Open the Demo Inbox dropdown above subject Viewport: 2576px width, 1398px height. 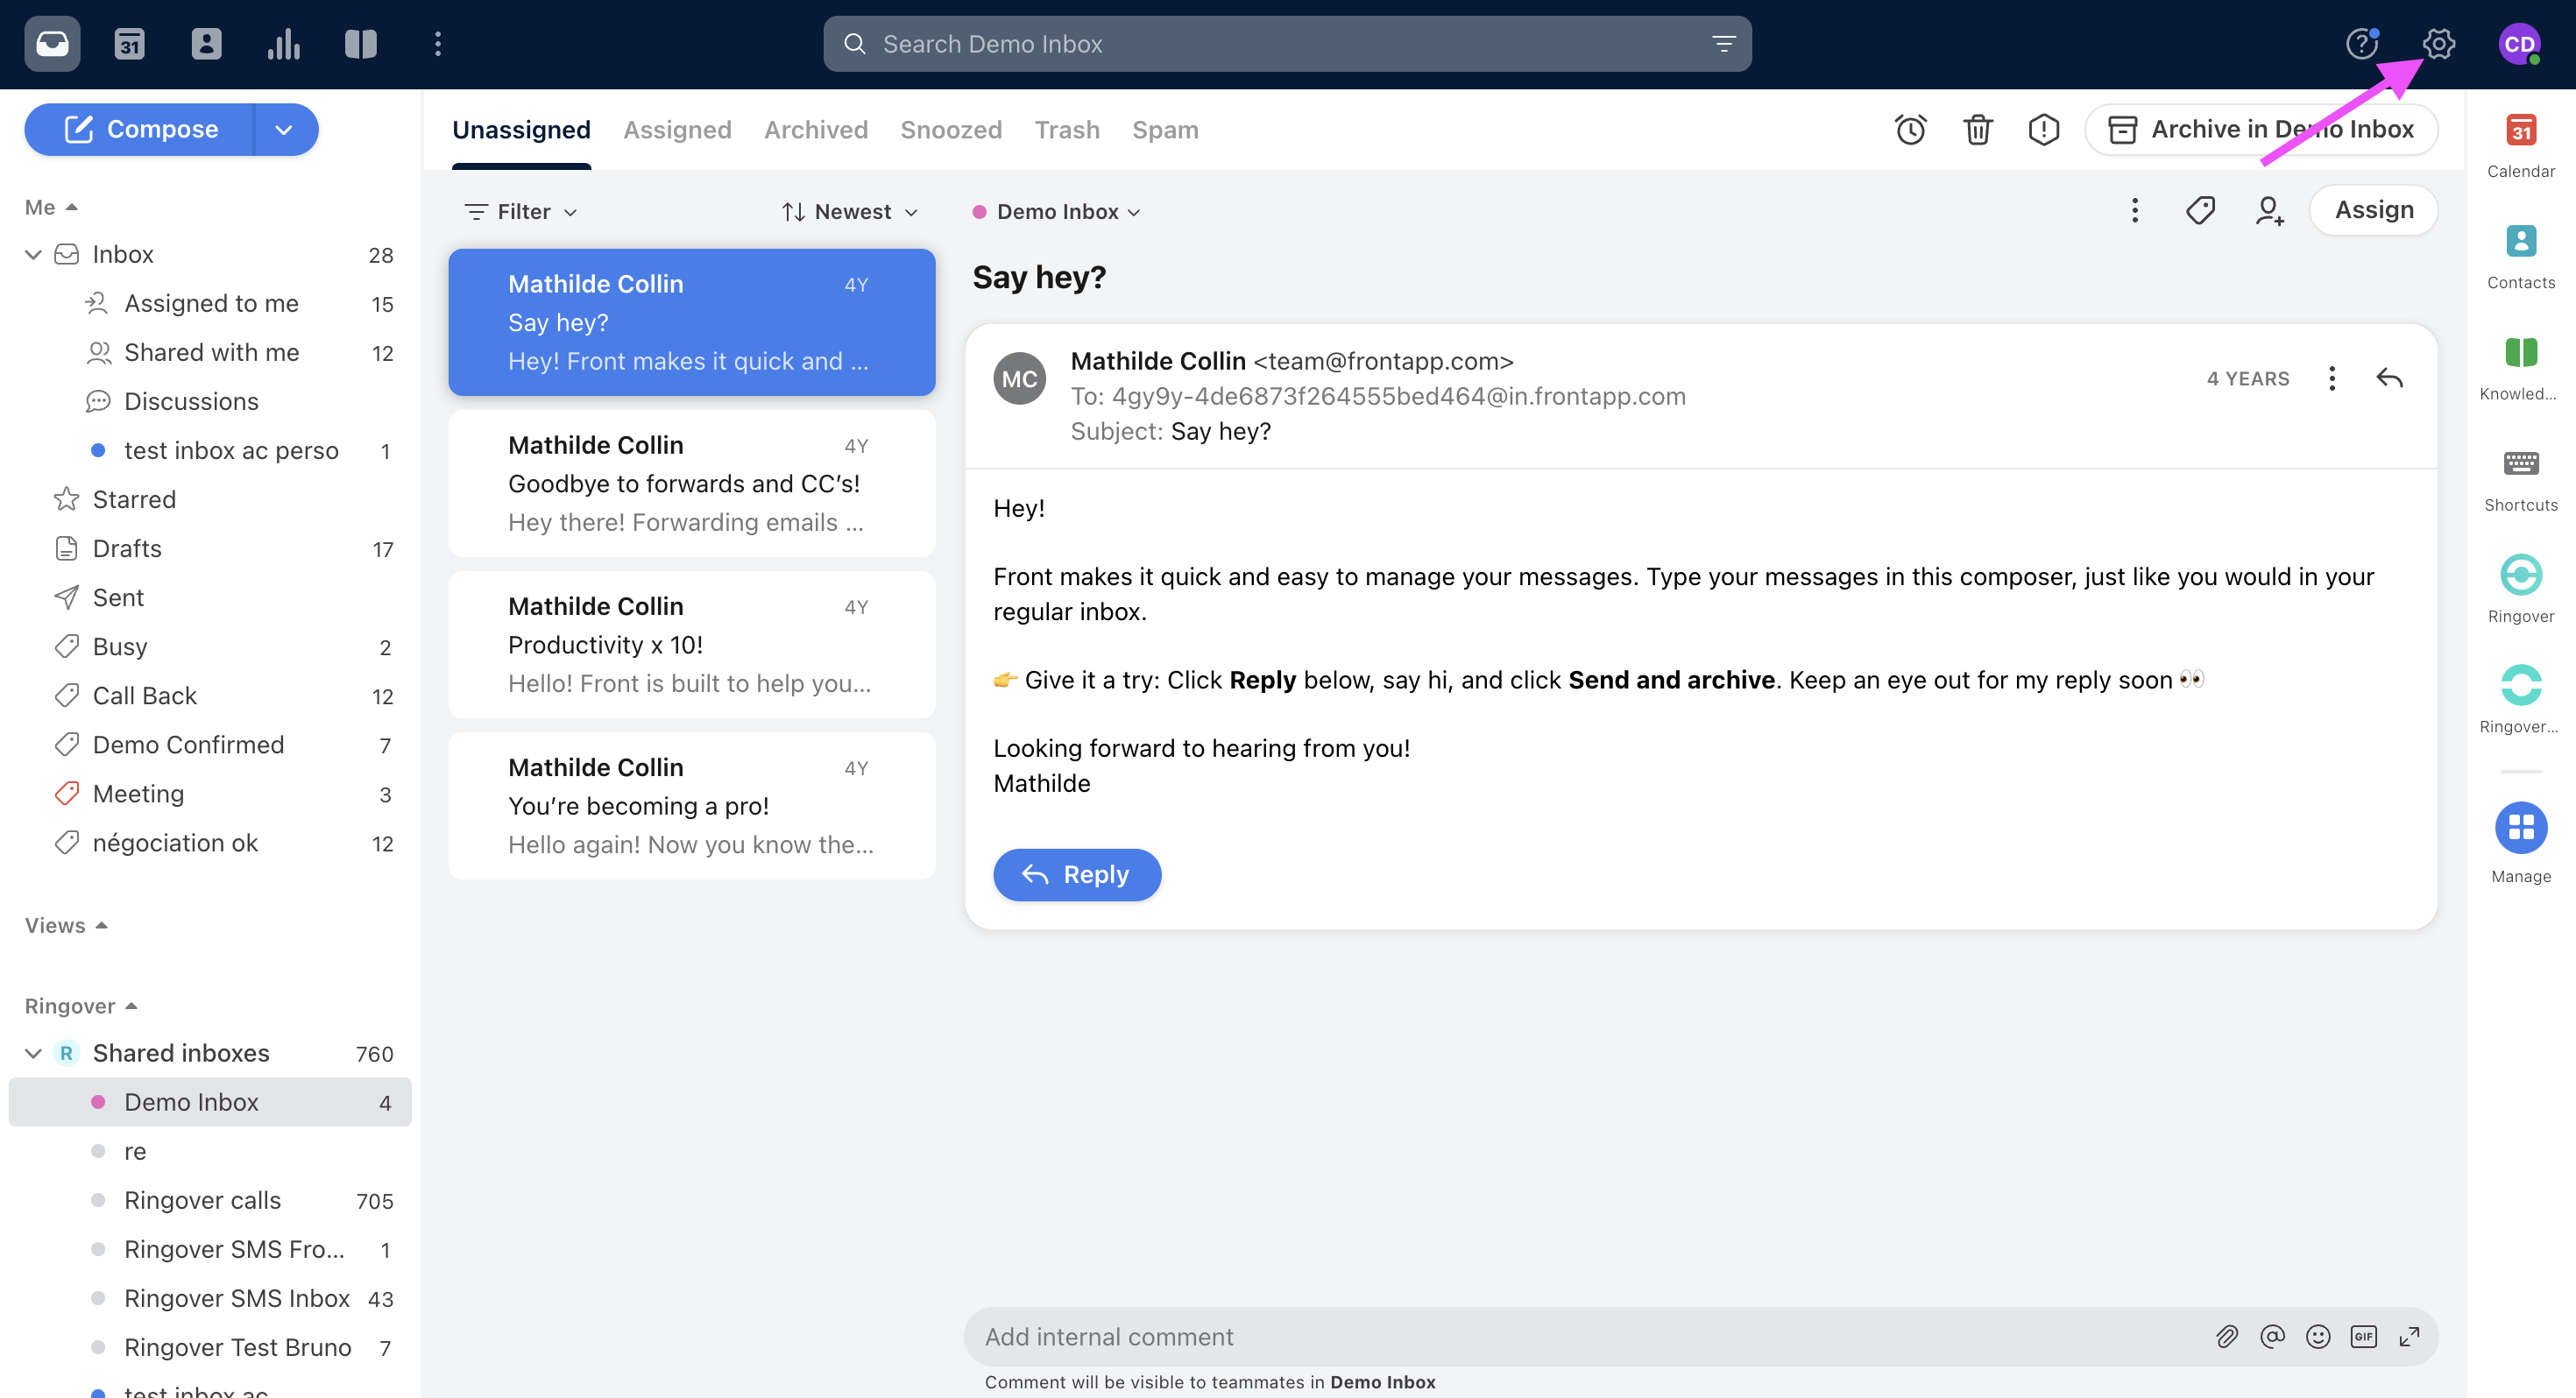point(1057,211)
